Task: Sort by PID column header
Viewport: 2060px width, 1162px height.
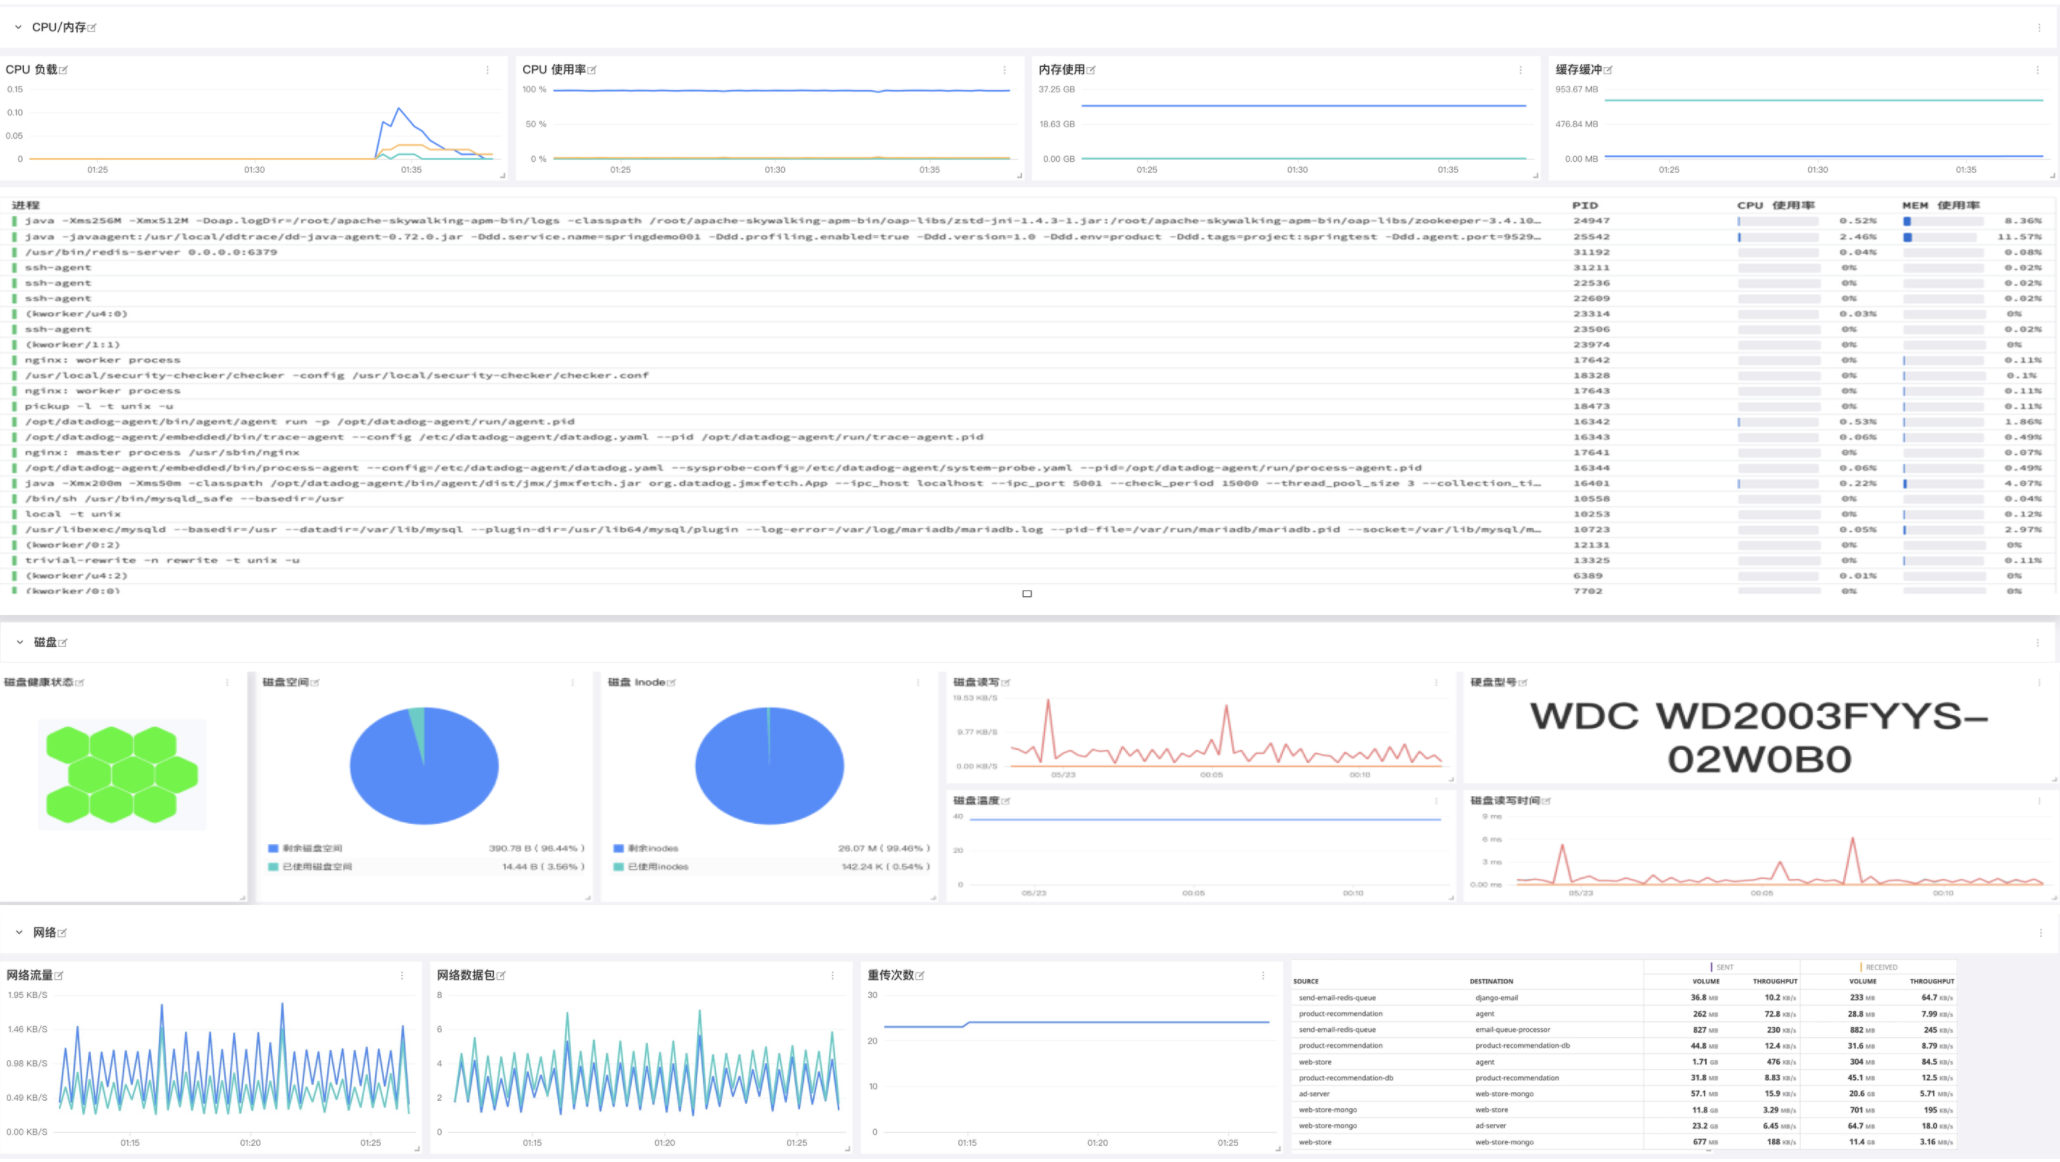Action: click(x=1585, y=205)
